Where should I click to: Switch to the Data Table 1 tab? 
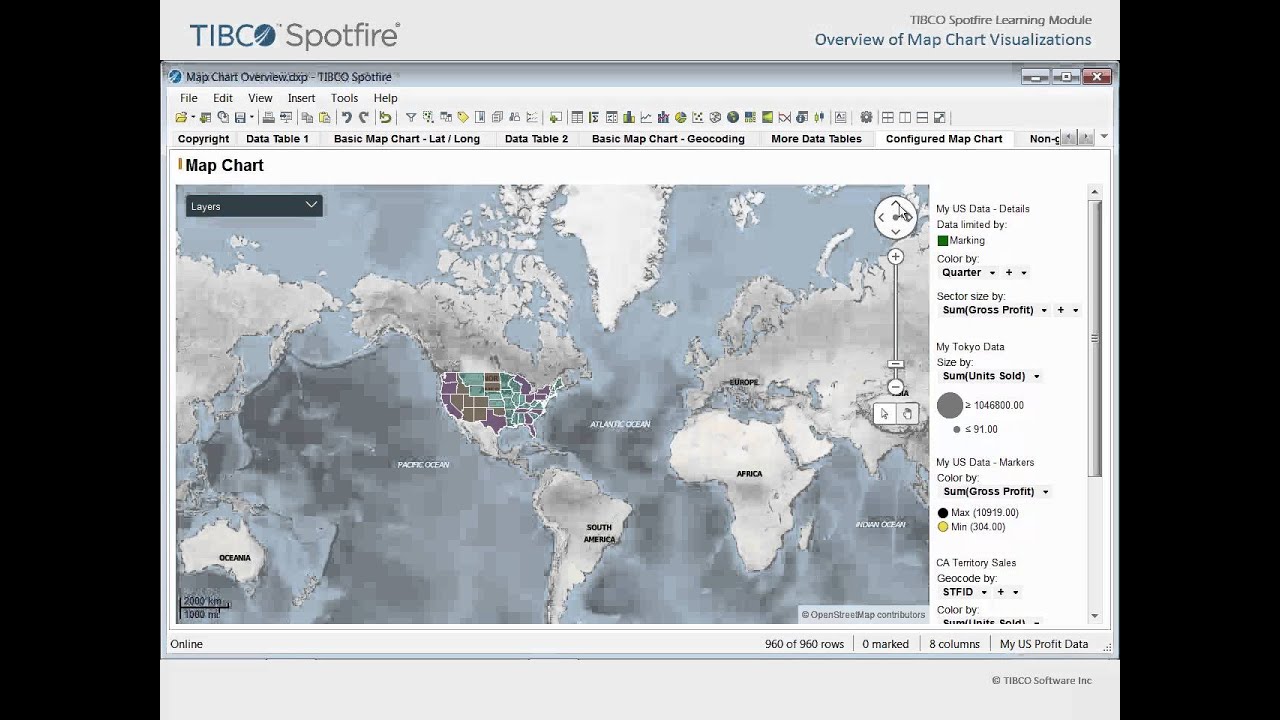277,139
